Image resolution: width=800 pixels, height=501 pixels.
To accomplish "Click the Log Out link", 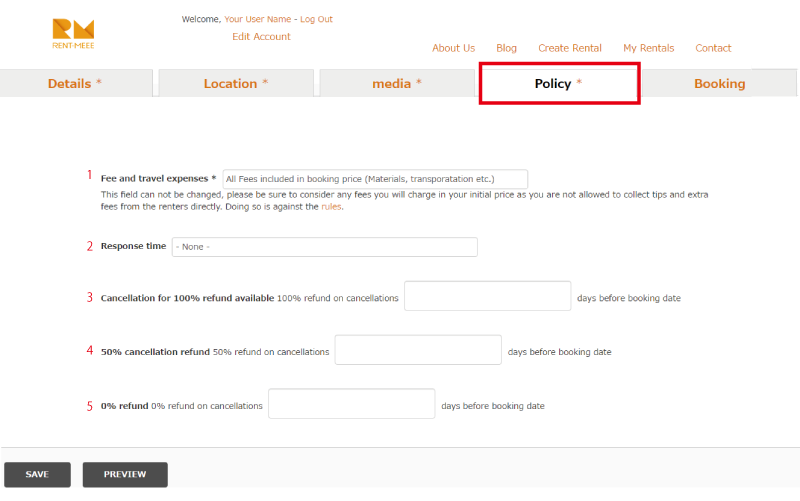I will pos(316,19).
